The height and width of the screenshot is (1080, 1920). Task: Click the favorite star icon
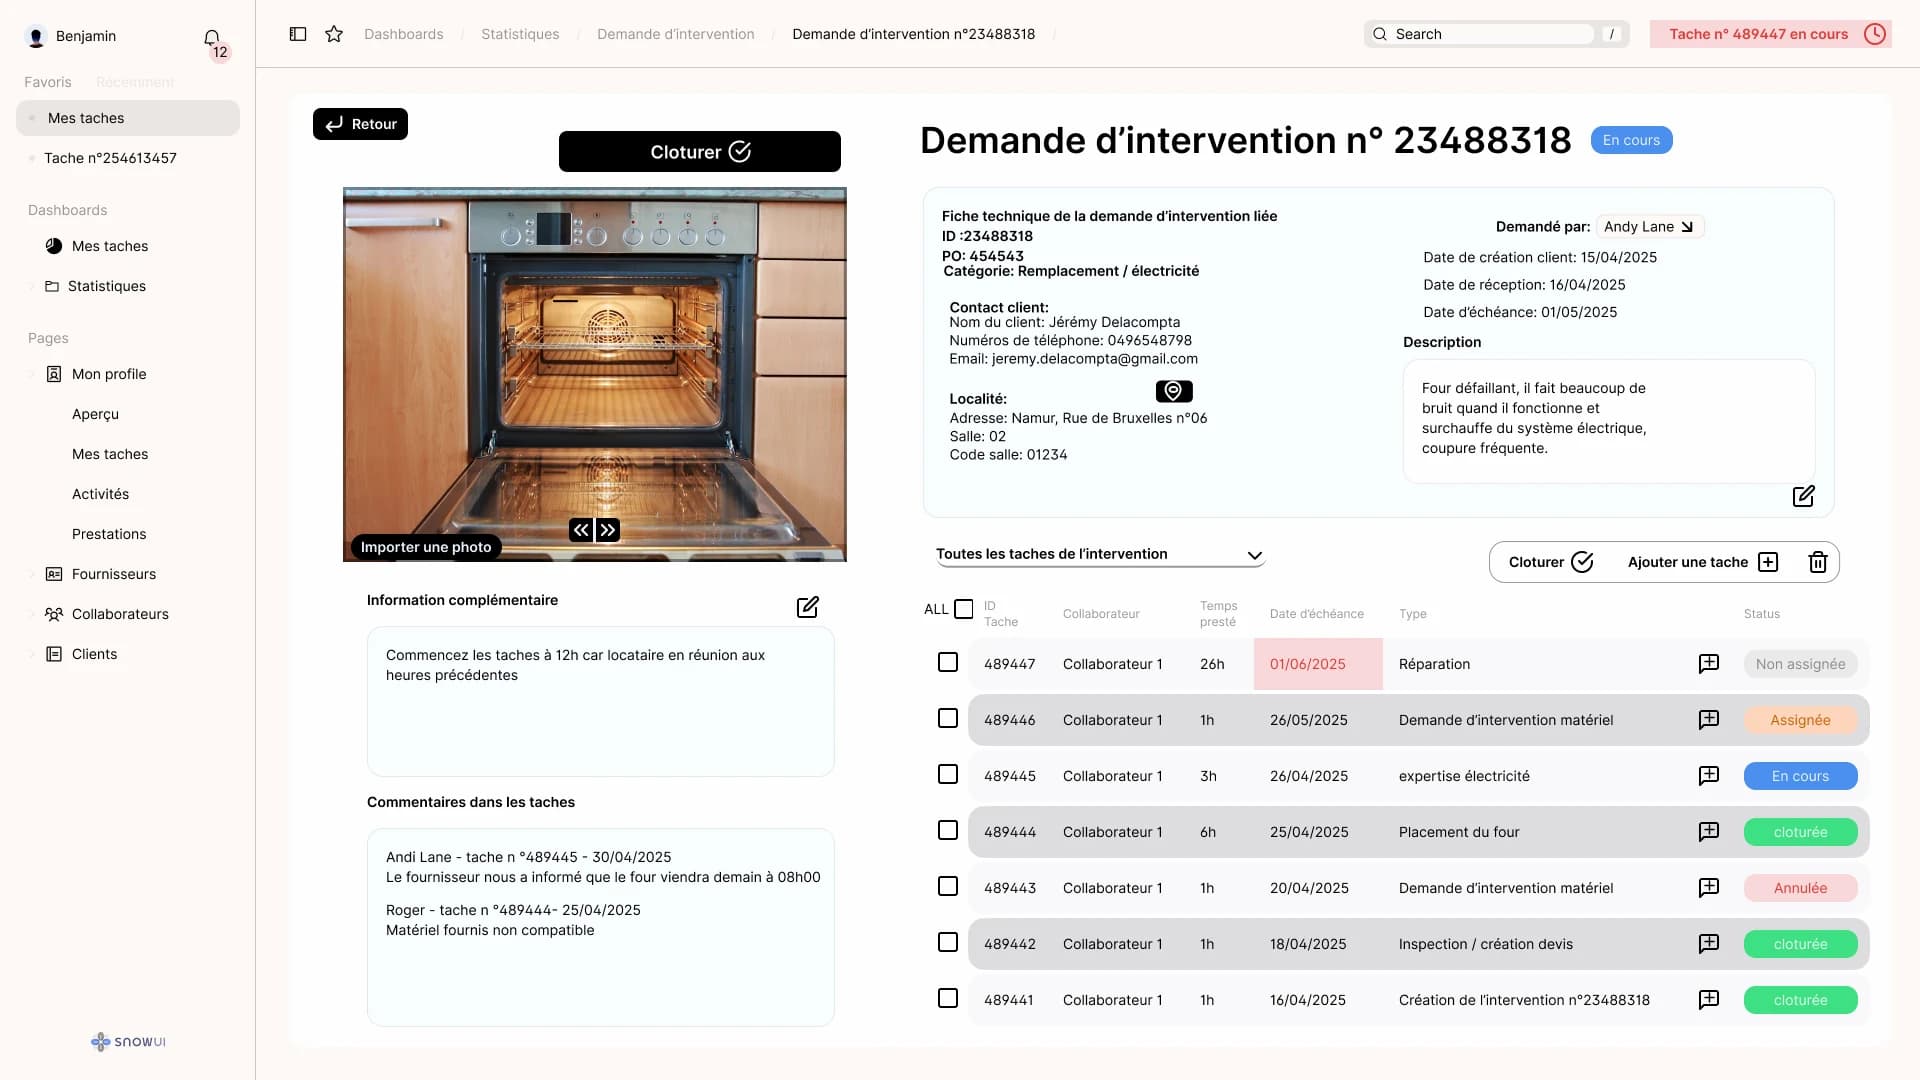click(x=334, y=34)
